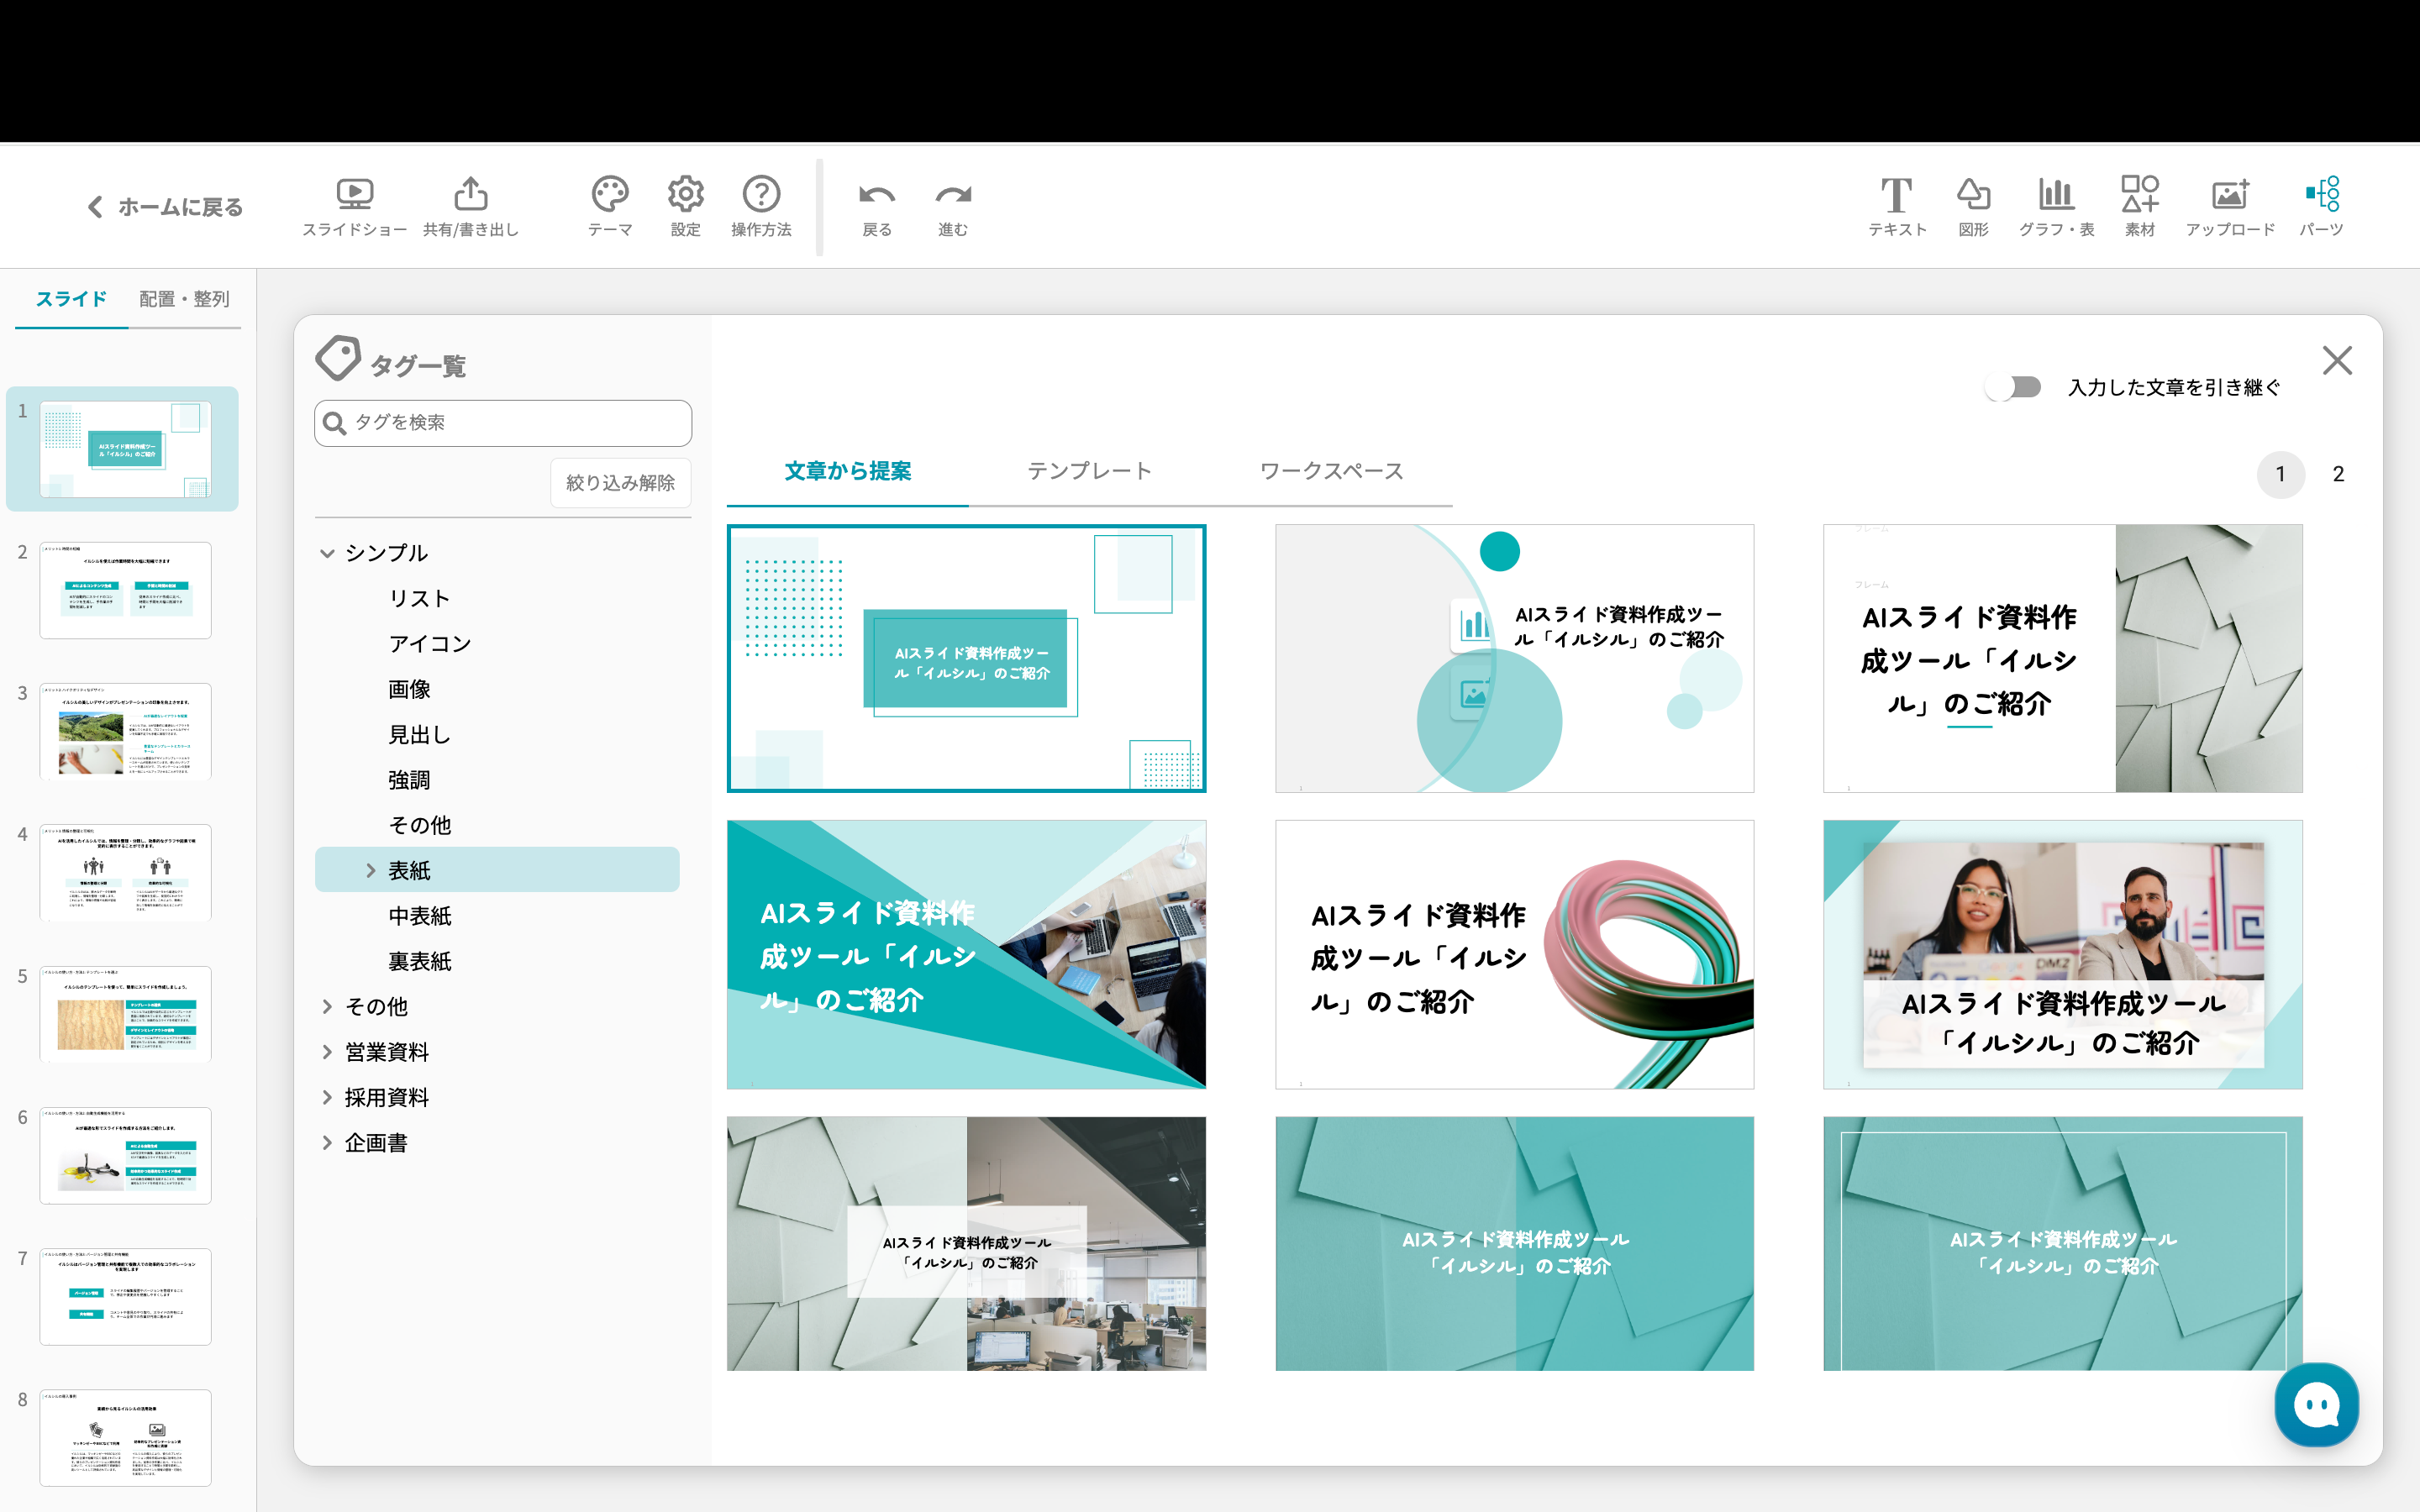Screen dimensions: 2420x1512
Task: Click the 絞り込み解除 button
Action: 620,483
